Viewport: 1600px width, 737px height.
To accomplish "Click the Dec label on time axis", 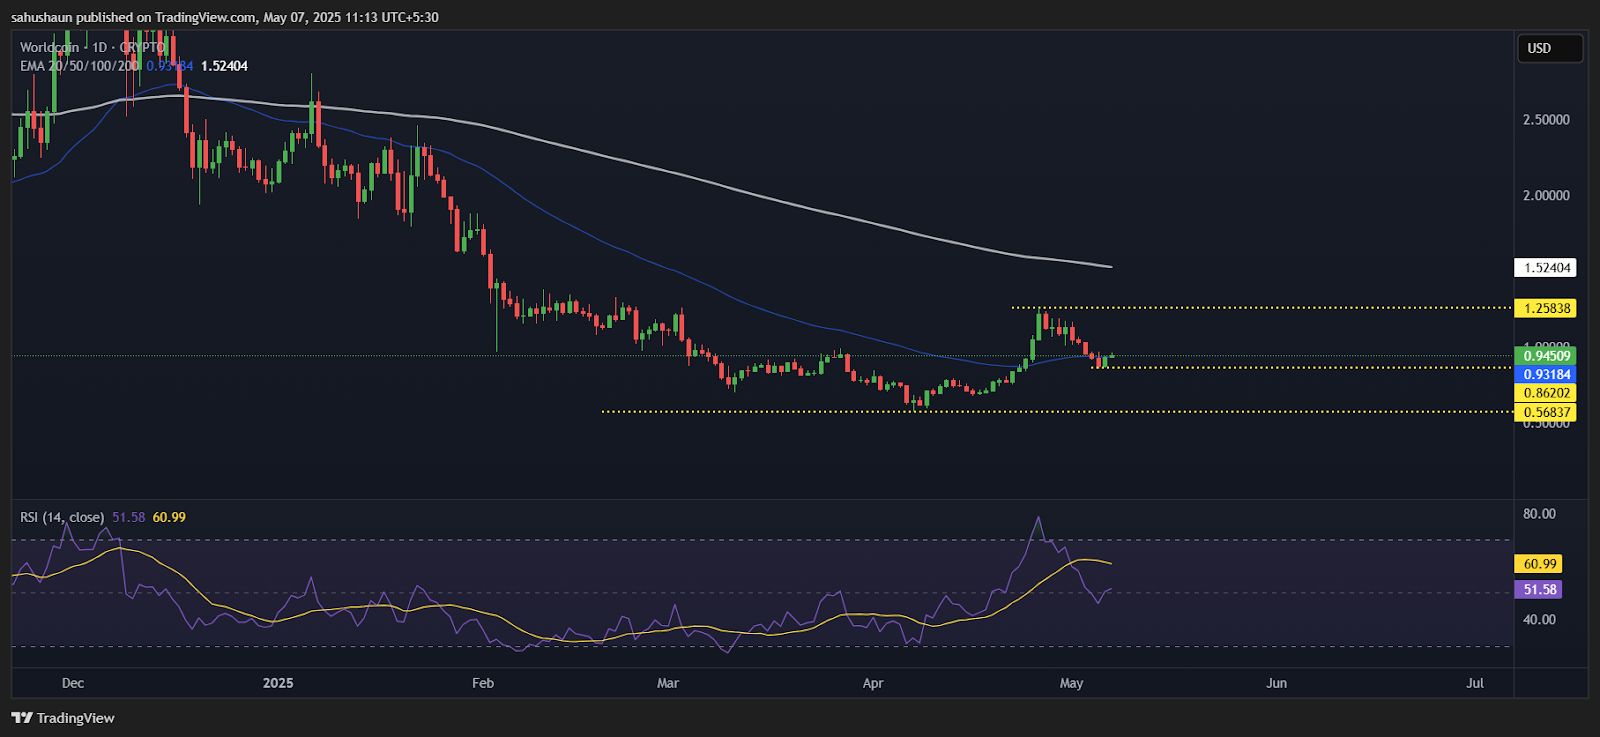I will click(73, 684).
